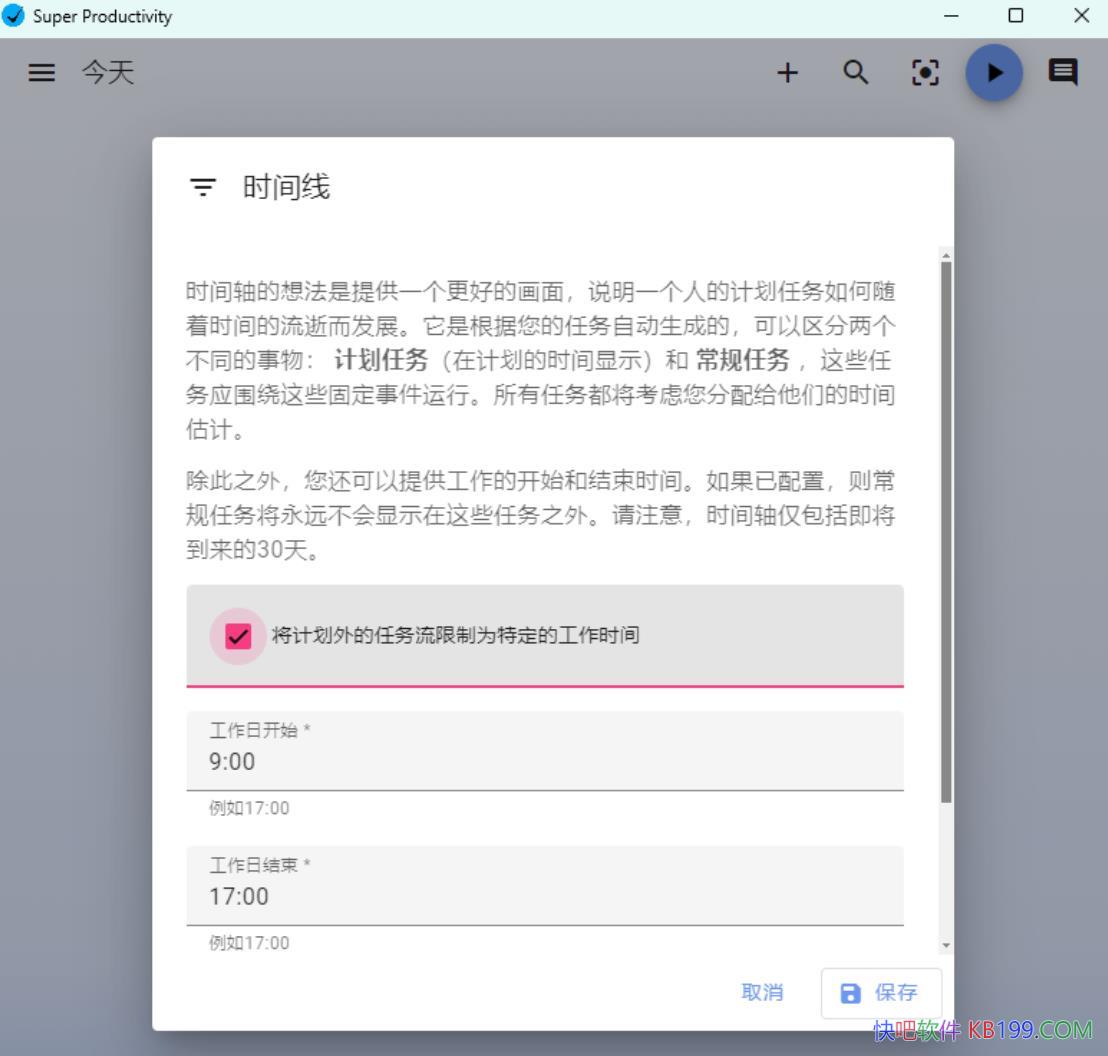The width and height of the screenshot is (1108, 1056).
Task: Click 取消 to dismiss the dialog
Action: tap(762, 993)
